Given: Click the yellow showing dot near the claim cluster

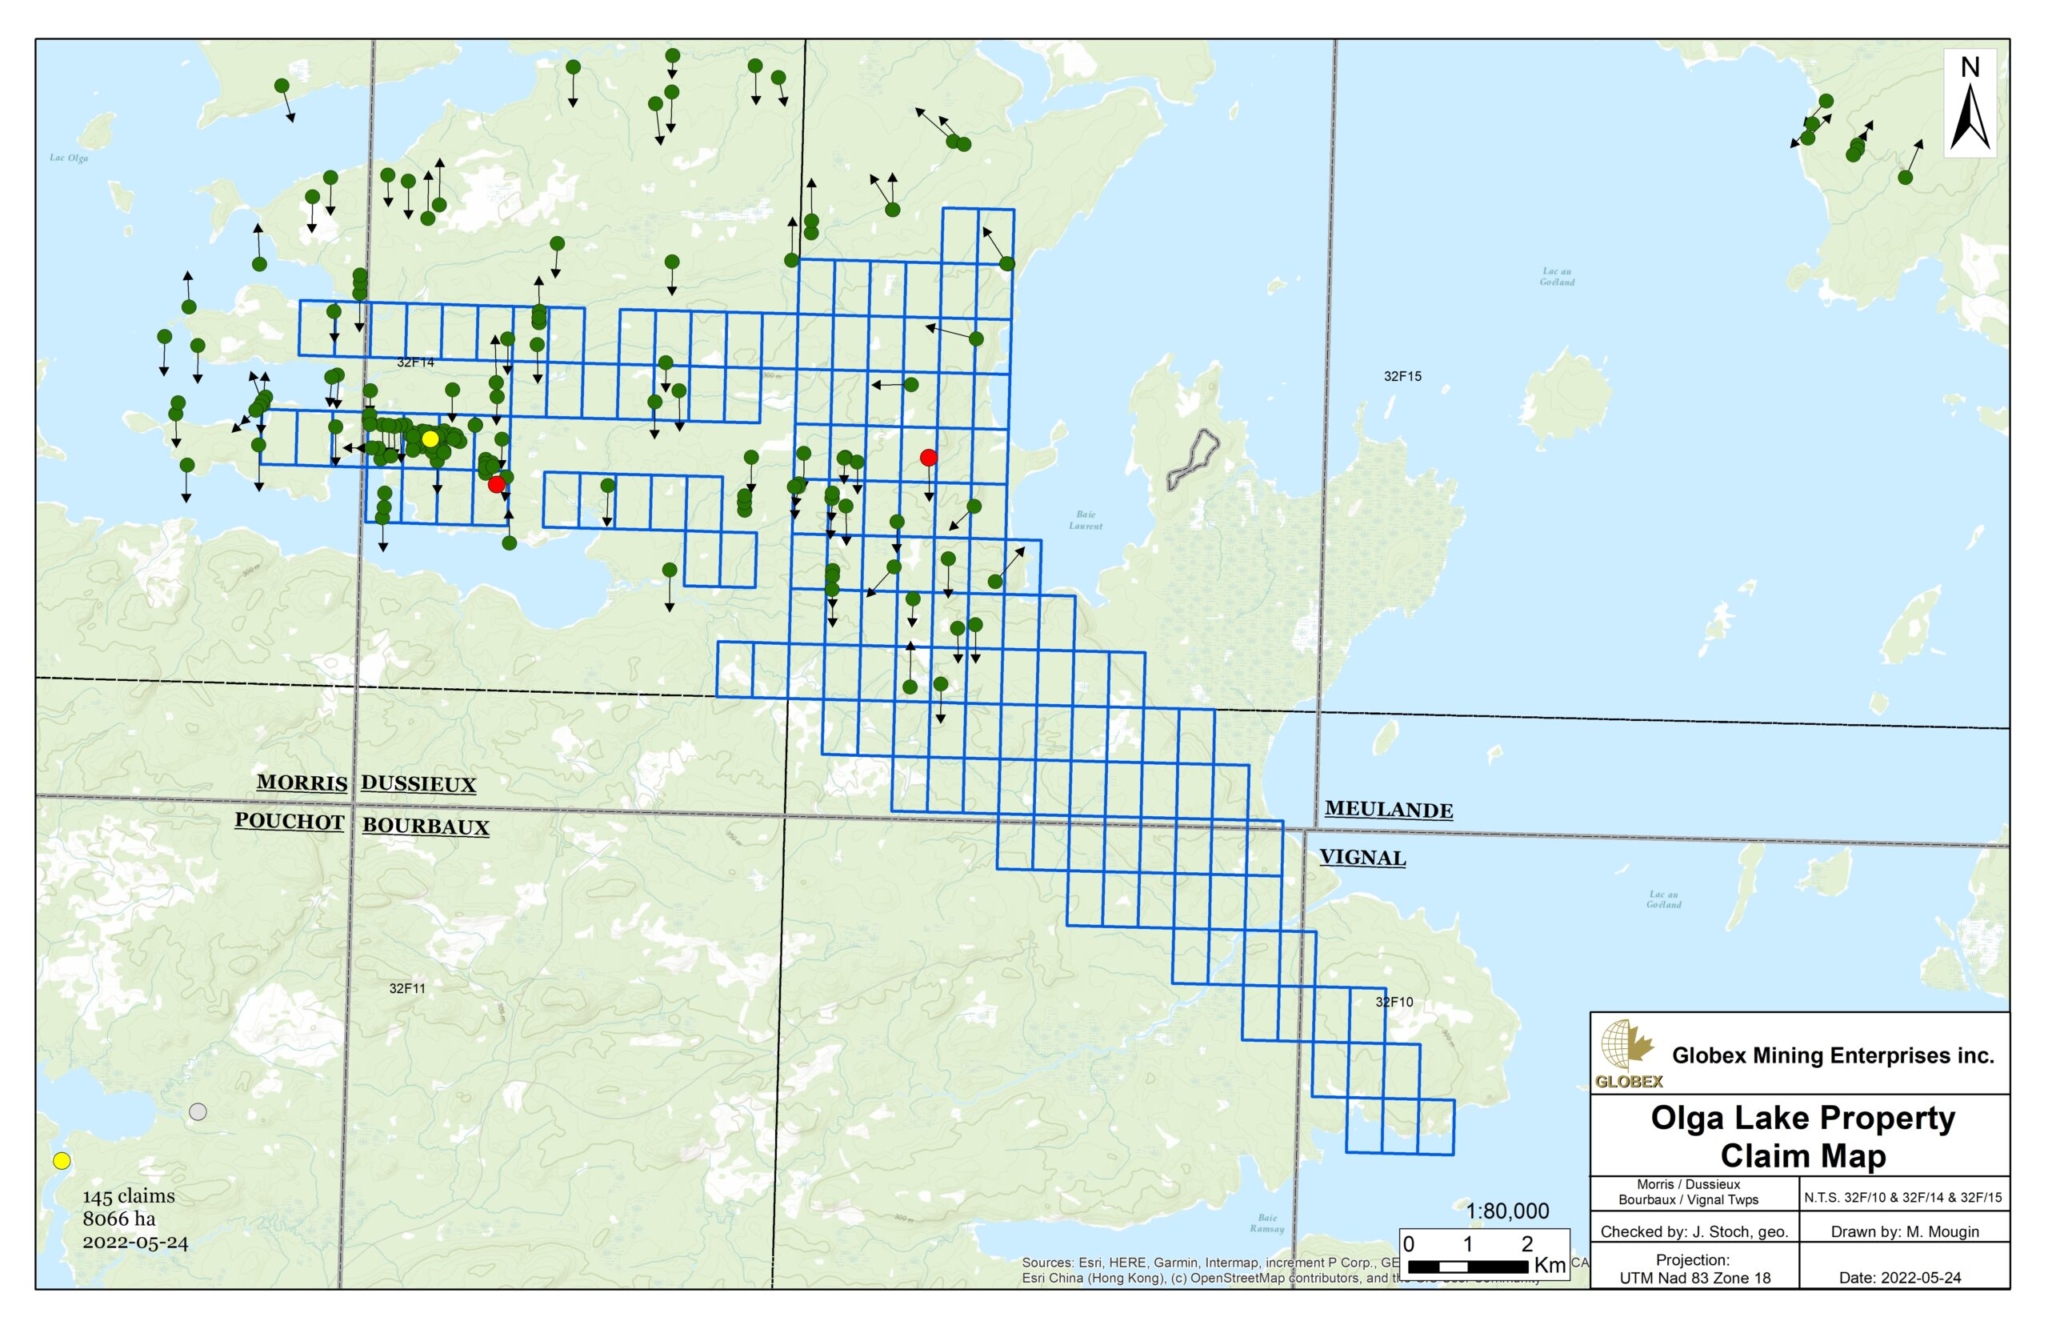Looking at the screenshot, I should tap(431, 440).
